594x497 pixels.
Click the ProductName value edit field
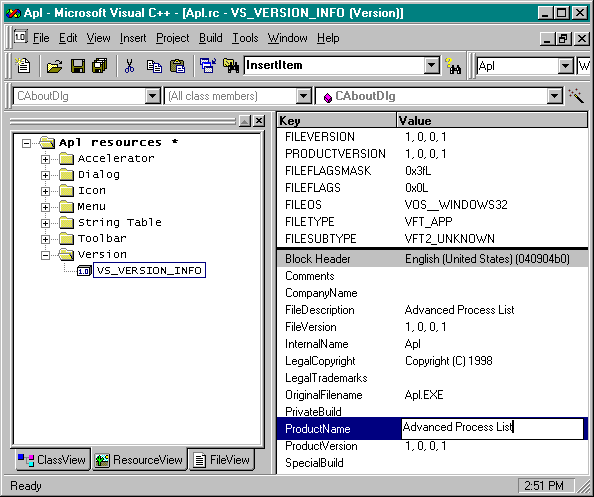coord(492,428)
